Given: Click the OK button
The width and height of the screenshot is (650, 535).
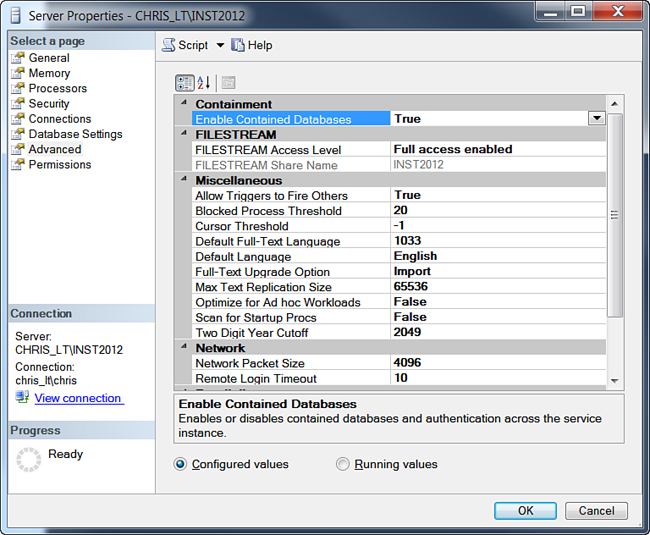Looking at the screenshot, I should pos(525,510).
